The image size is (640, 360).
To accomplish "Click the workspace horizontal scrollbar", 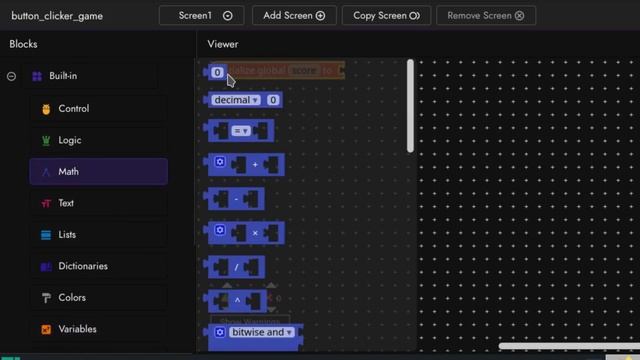I will [x=569, y=346].
